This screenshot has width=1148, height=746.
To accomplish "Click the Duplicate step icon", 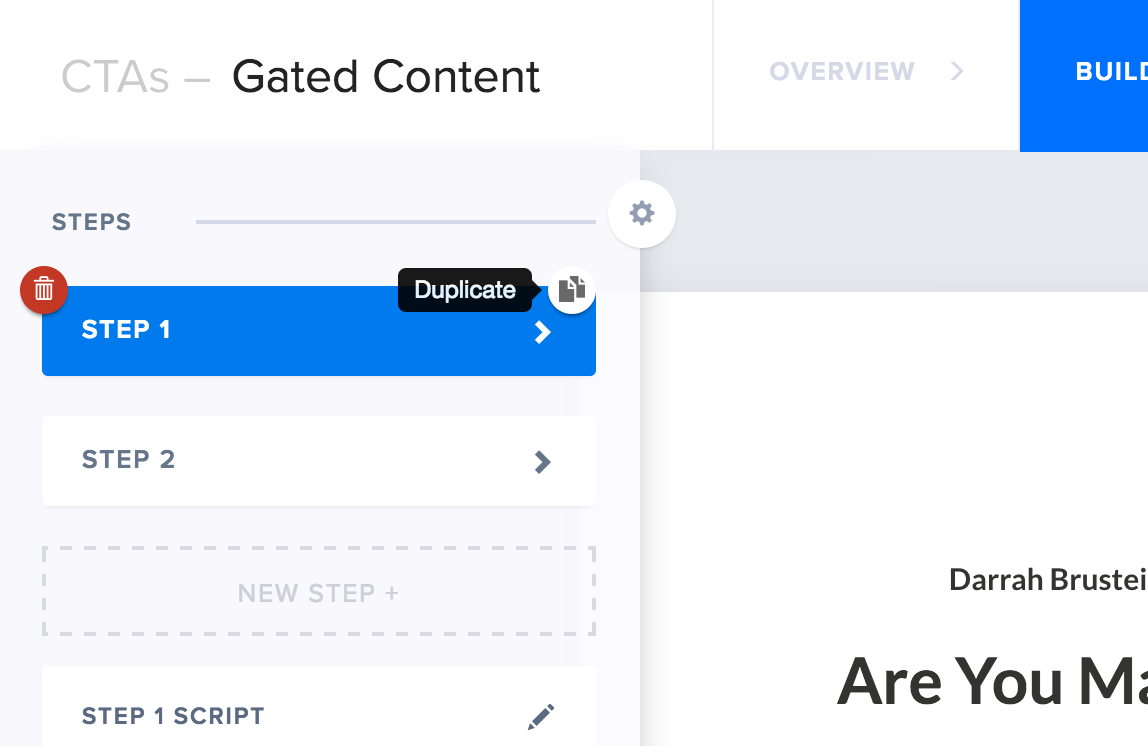I will click(x=572, y=290).
